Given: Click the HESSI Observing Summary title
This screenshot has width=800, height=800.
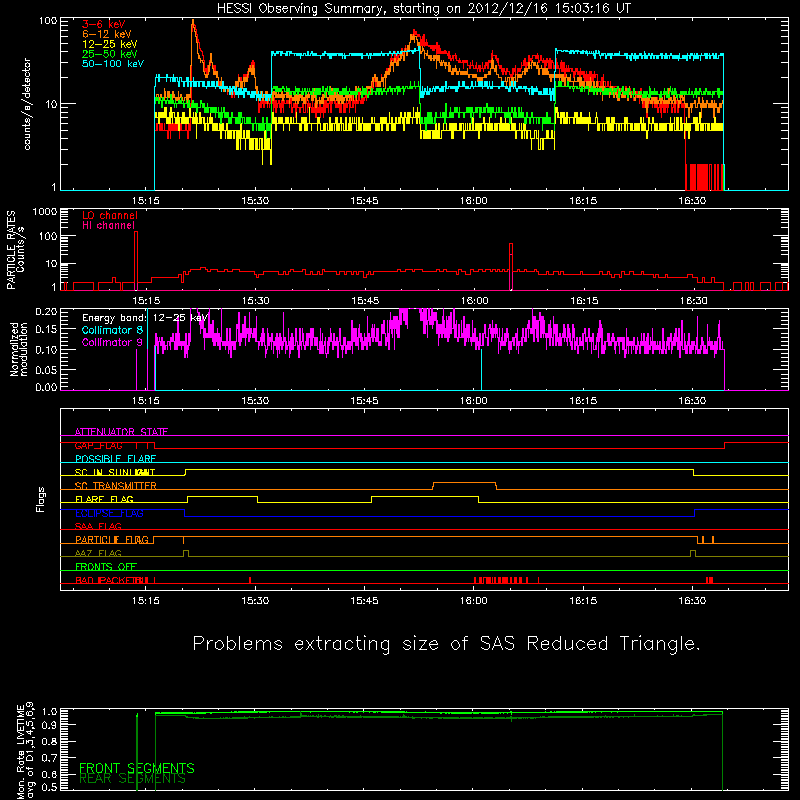Looking at the screenshot, I should [423, 9].
